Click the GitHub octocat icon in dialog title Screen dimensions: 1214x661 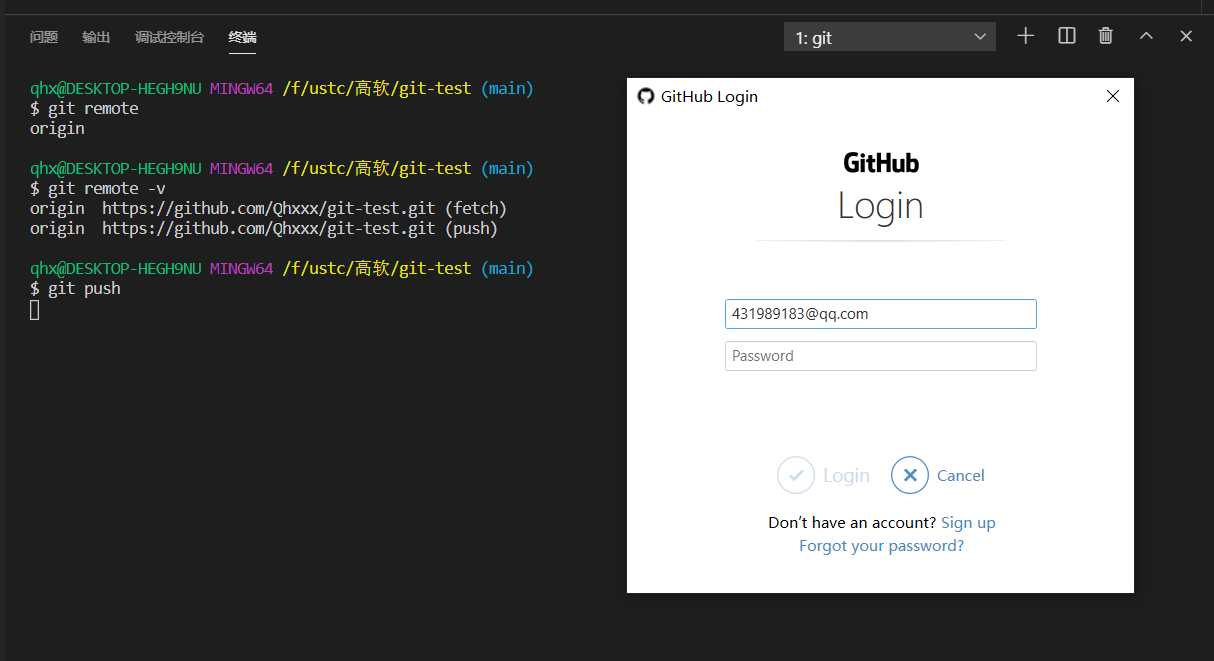(646, 96)
